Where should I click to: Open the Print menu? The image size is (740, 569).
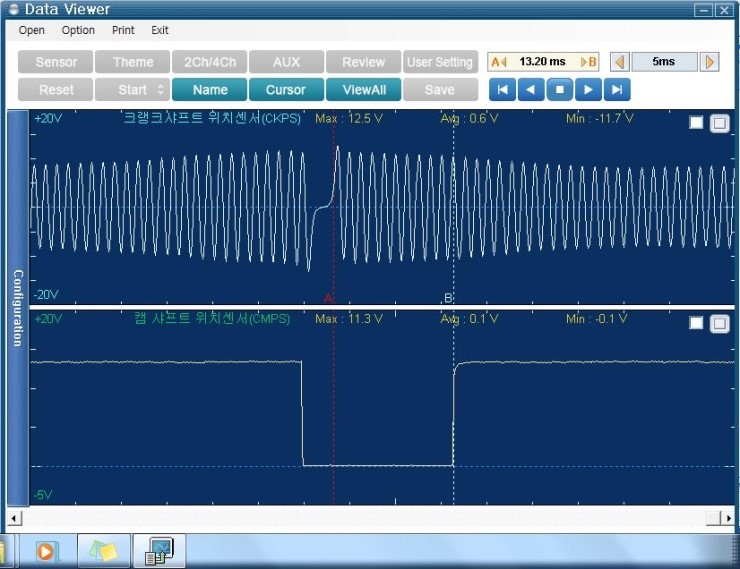tap(123, 30)
